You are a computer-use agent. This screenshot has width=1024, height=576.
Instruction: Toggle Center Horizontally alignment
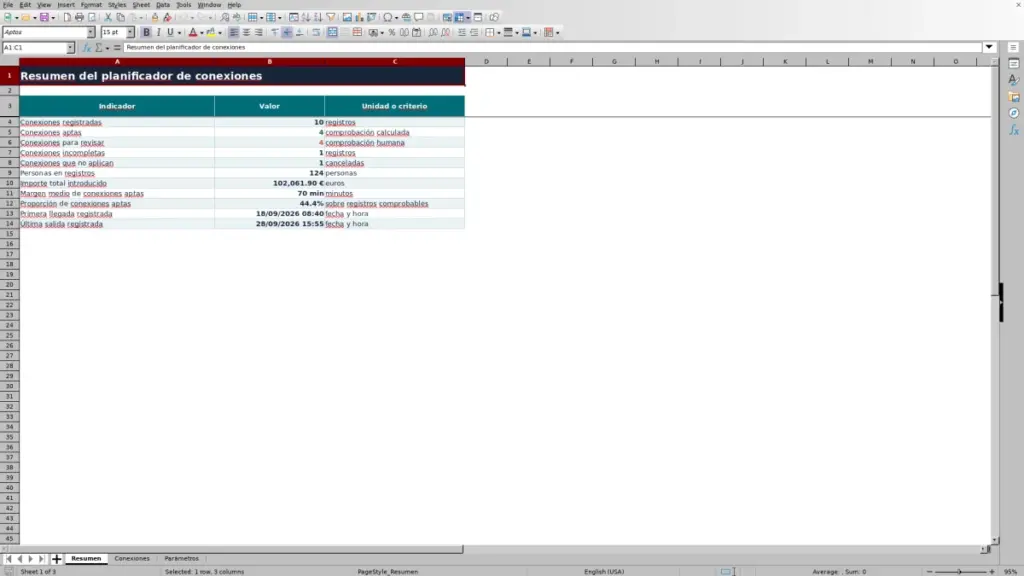point(246,32)
